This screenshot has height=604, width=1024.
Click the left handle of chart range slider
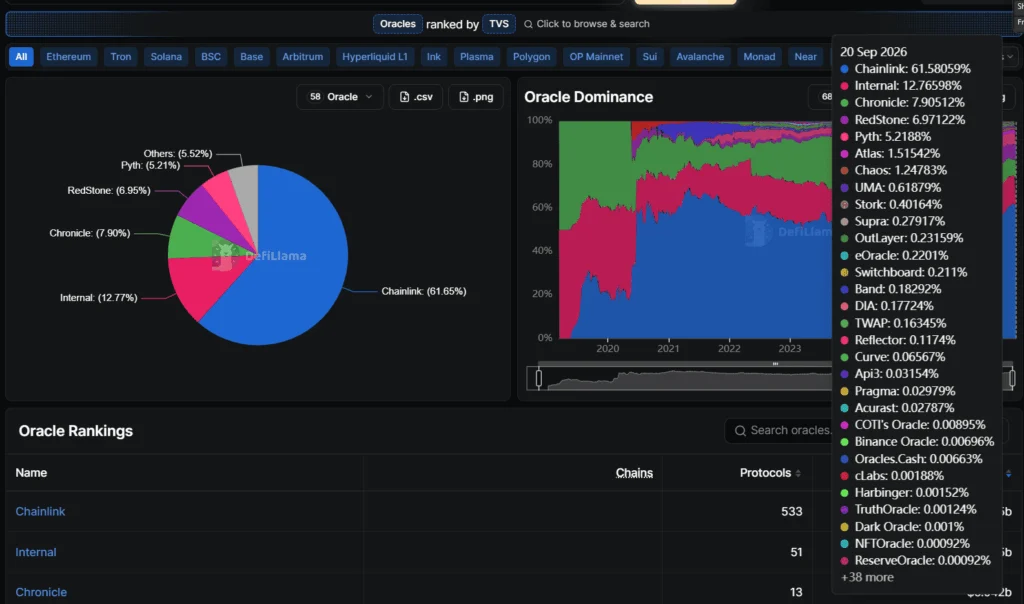[x=539, y=378]
